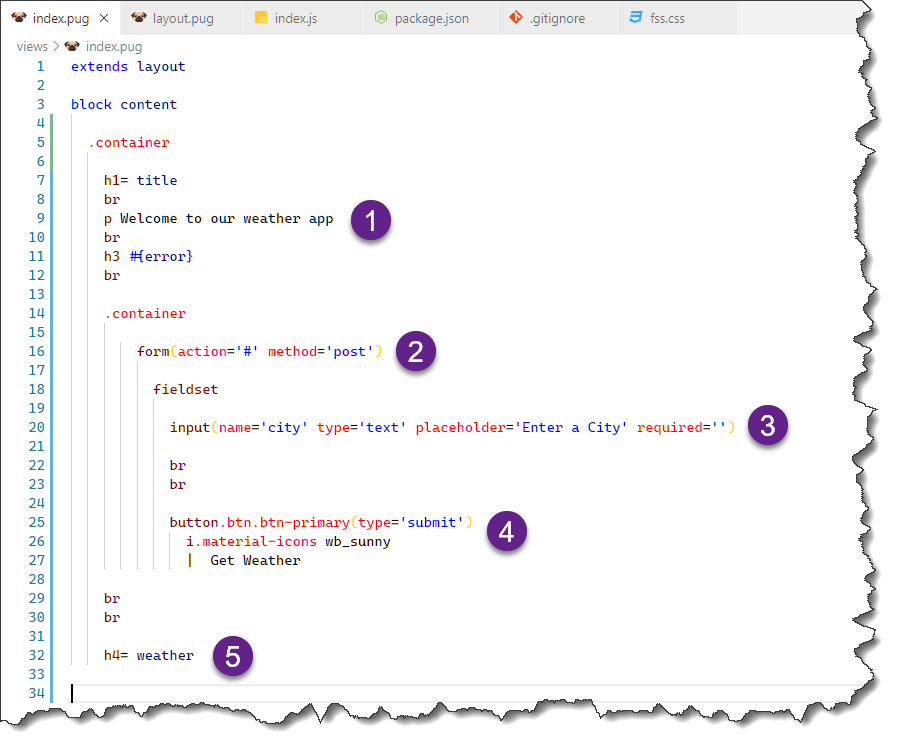Click the pug icon on the index.pug tab
The image size is (898, 745).
click(19, 18)
